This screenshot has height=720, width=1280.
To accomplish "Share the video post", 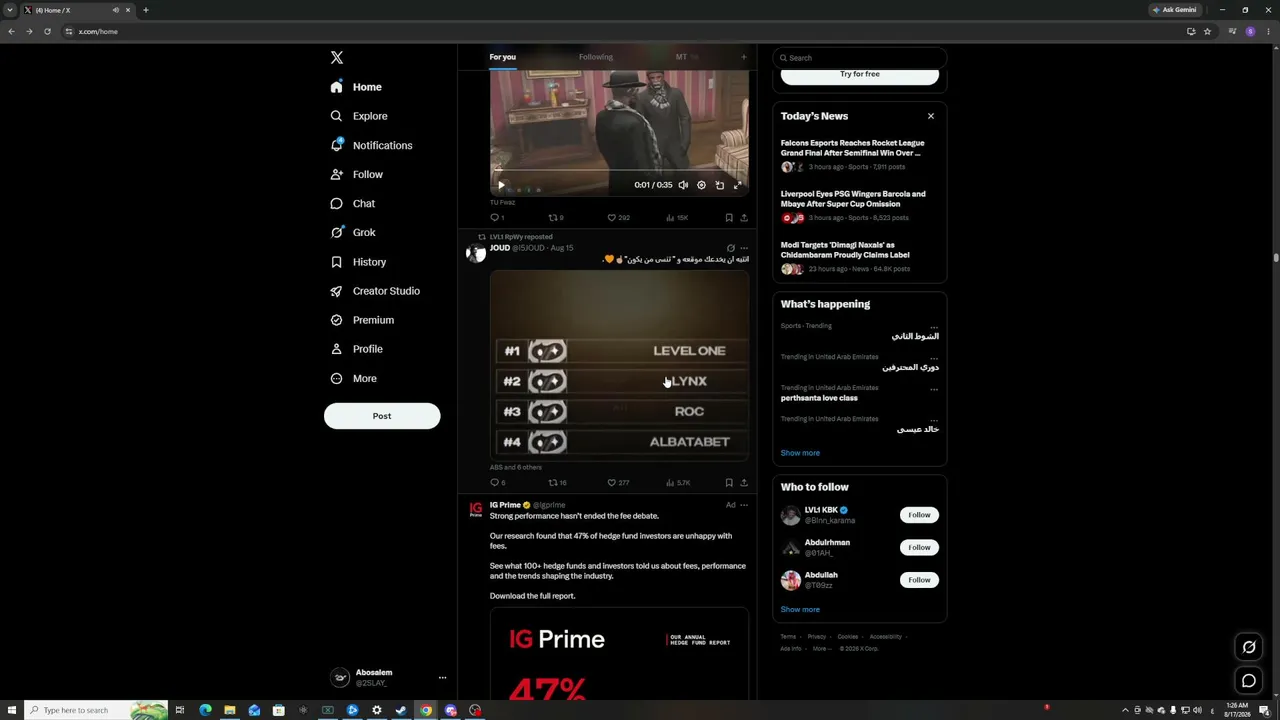I will pyautogui.click(x=743, y=217).
